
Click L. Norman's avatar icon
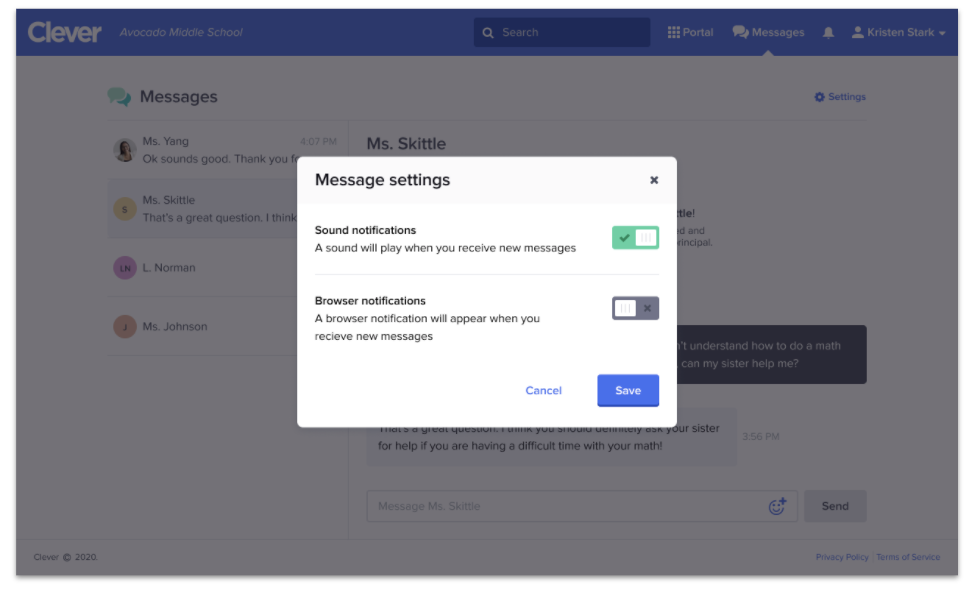point(125,268)
